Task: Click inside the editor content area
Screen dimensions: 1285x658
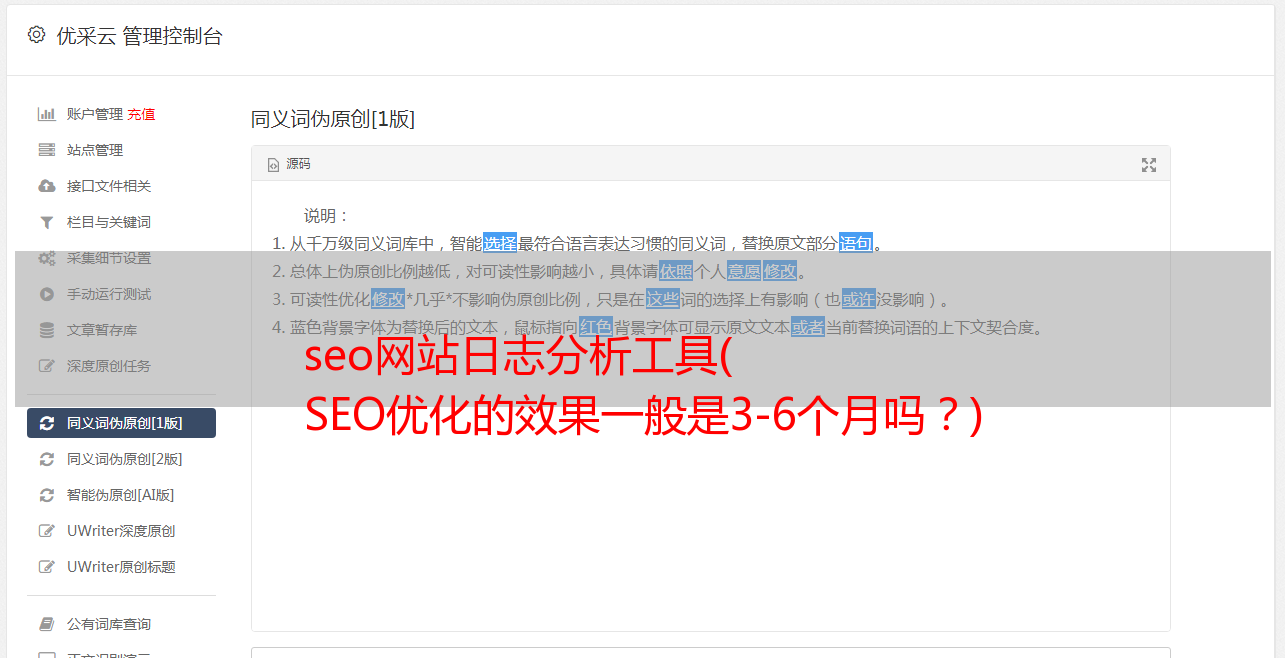Action: tap(710, 480)
